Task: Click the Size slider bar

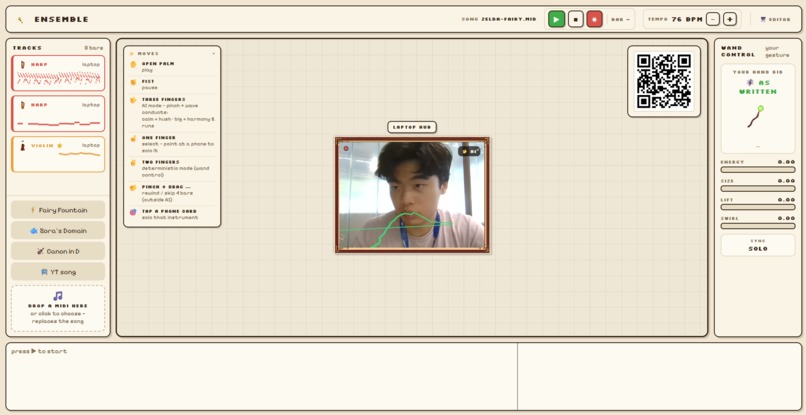Action: tap(758, 189)
